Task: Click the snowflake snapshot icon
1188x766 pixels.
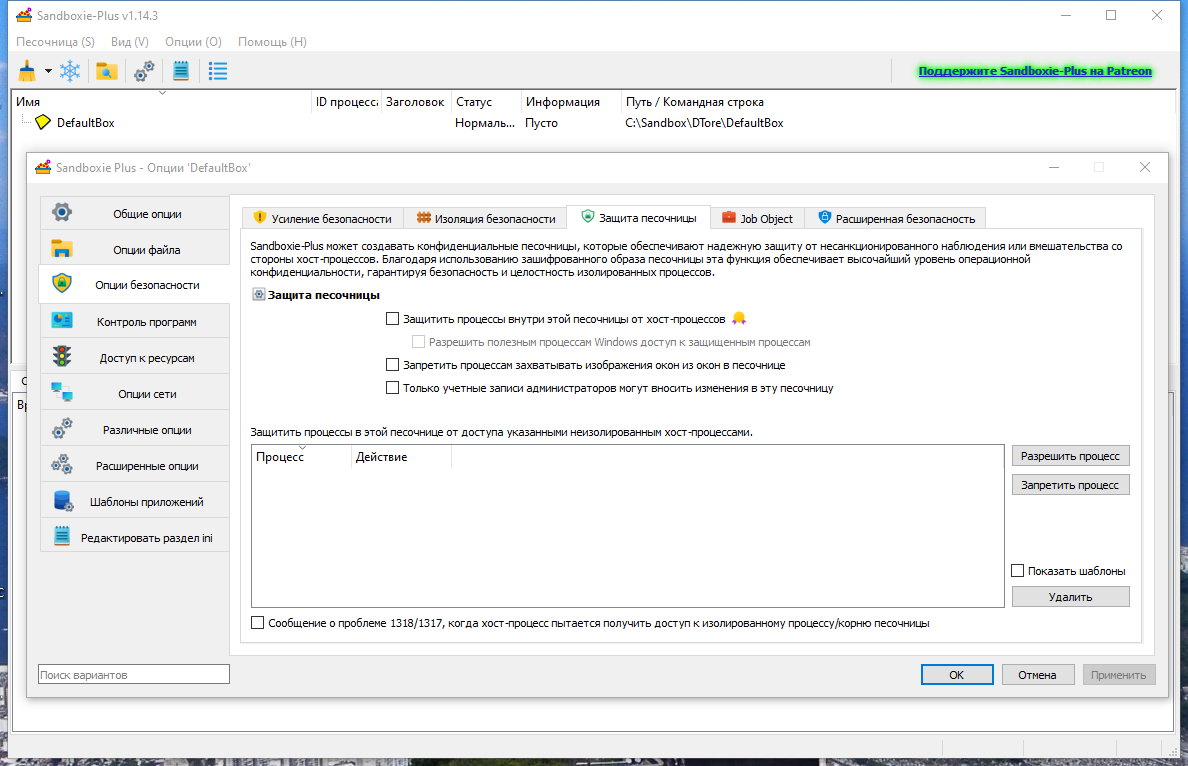Action: 70,71
